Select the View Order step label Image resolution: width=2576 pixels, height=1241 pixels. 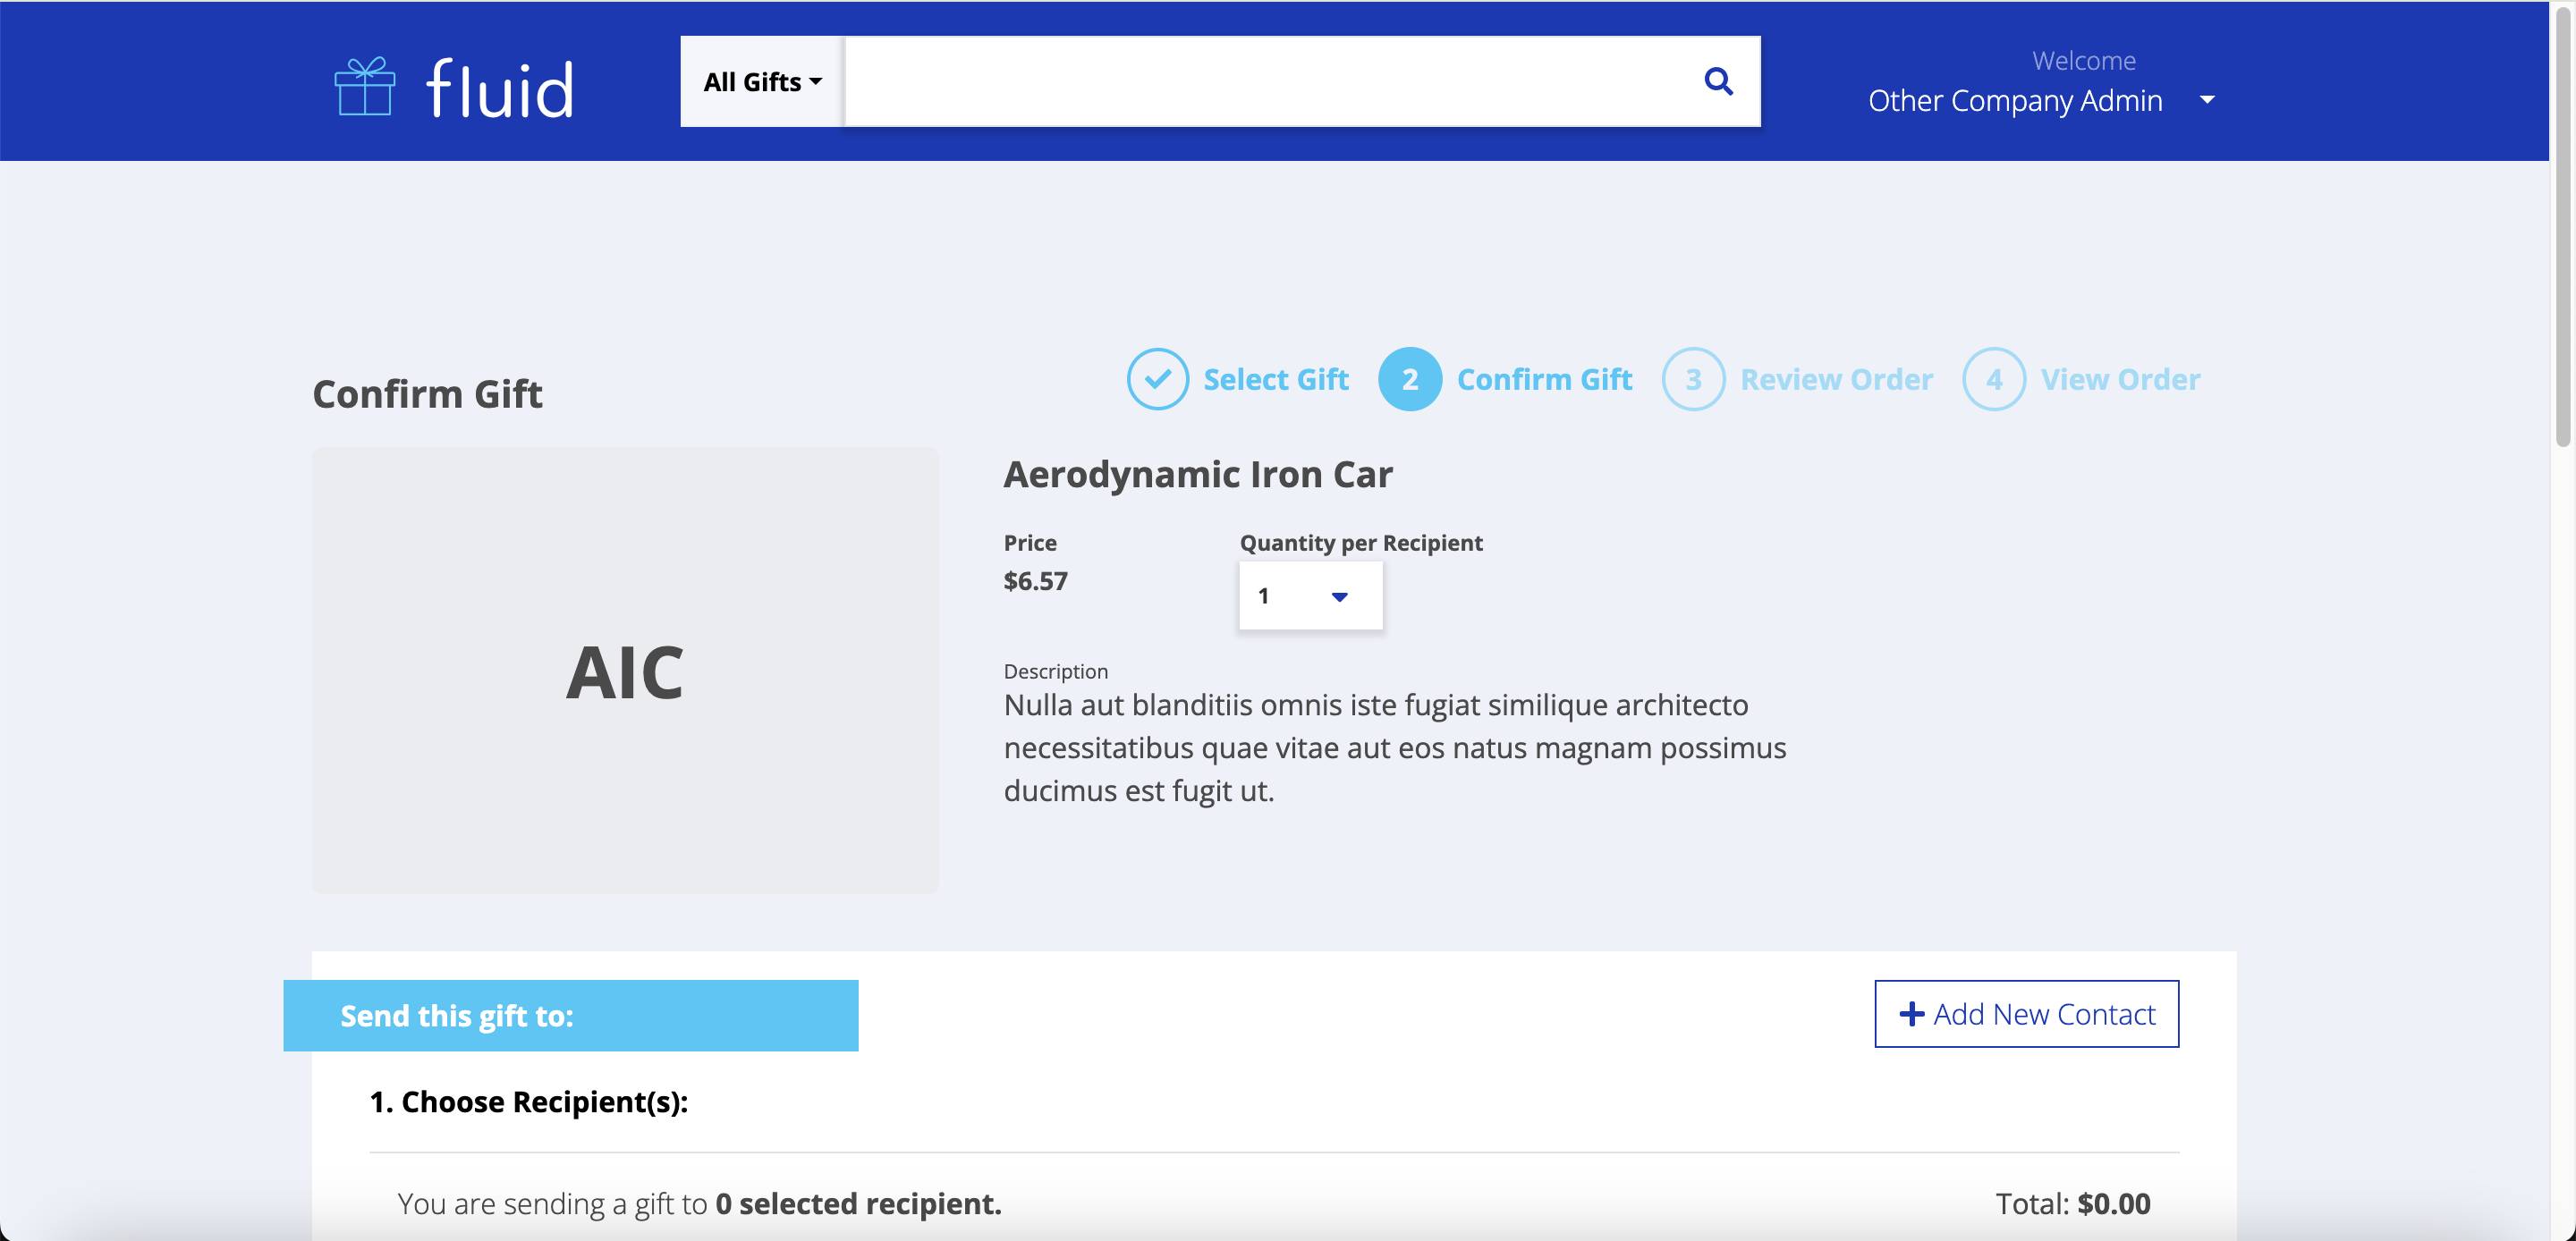2119,379
